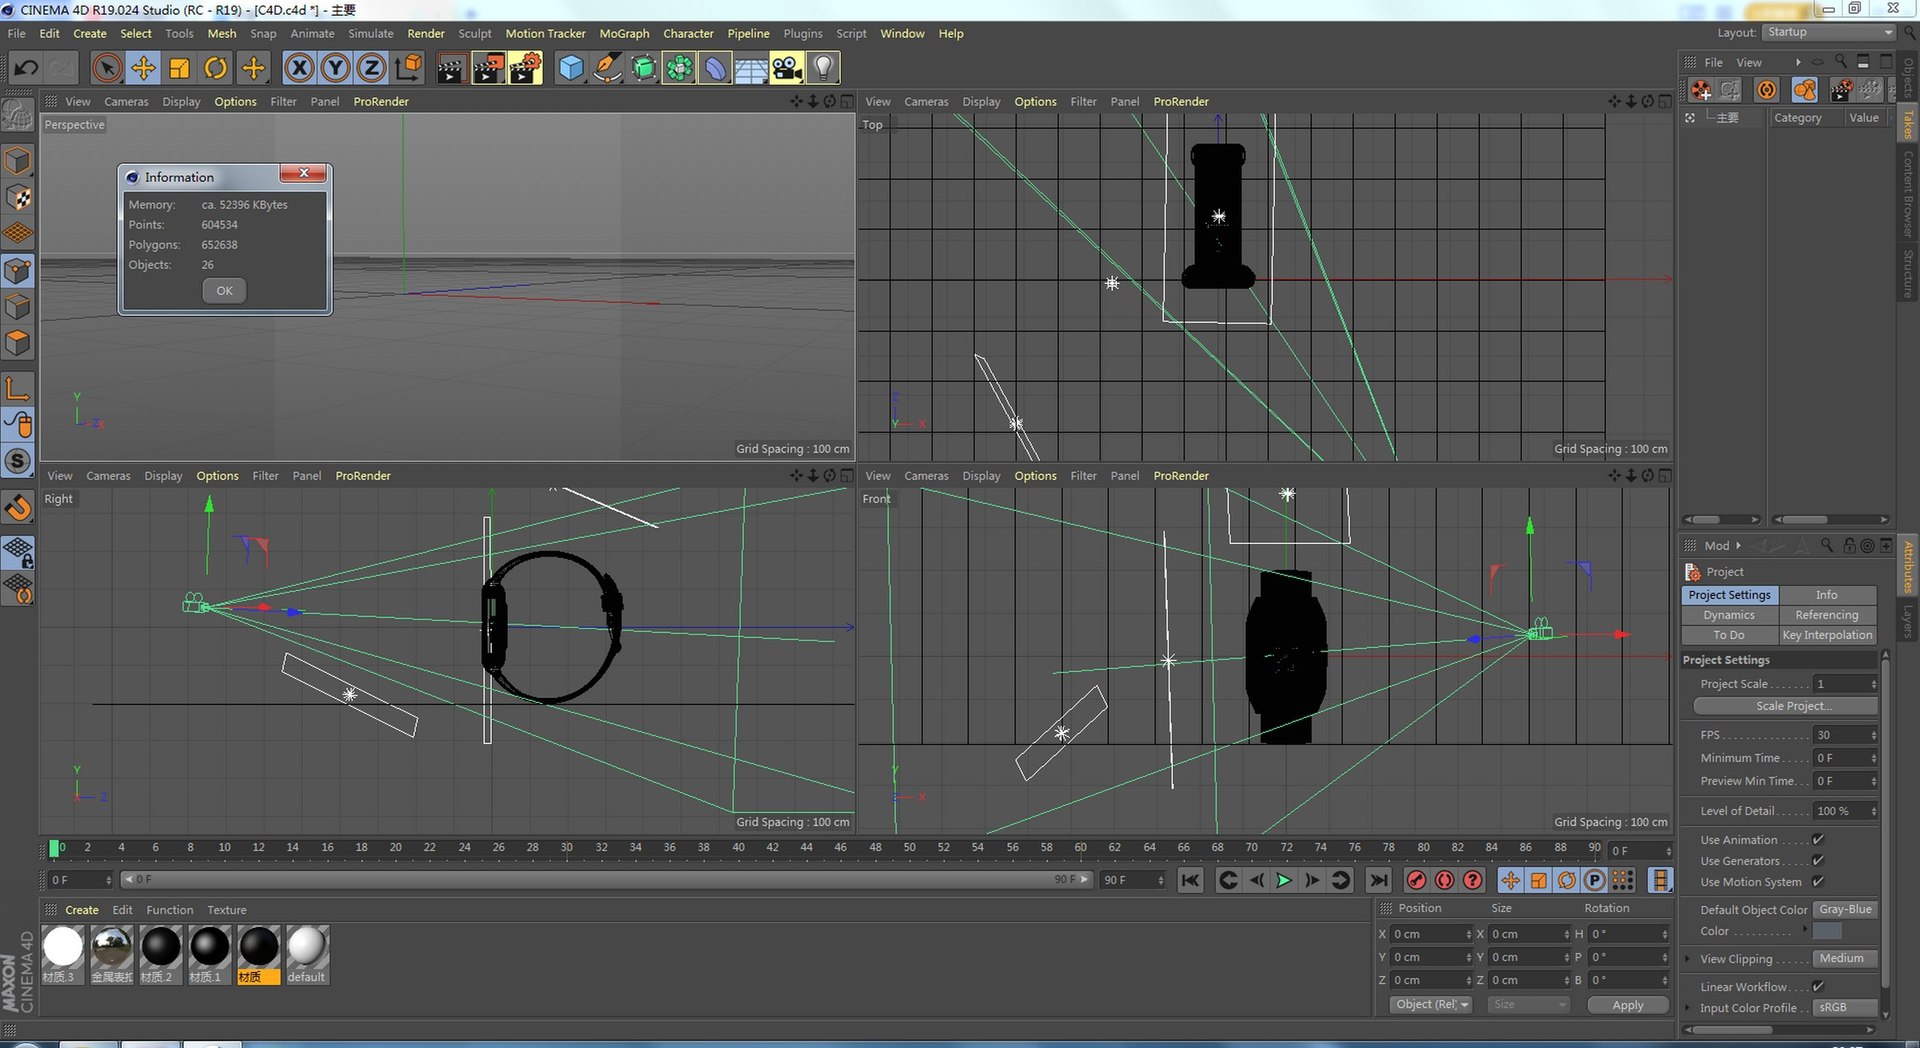Switch to Key Interpolation tab
Viewport: 1920px width, 1048px height.
click(x=1827, y=635)
